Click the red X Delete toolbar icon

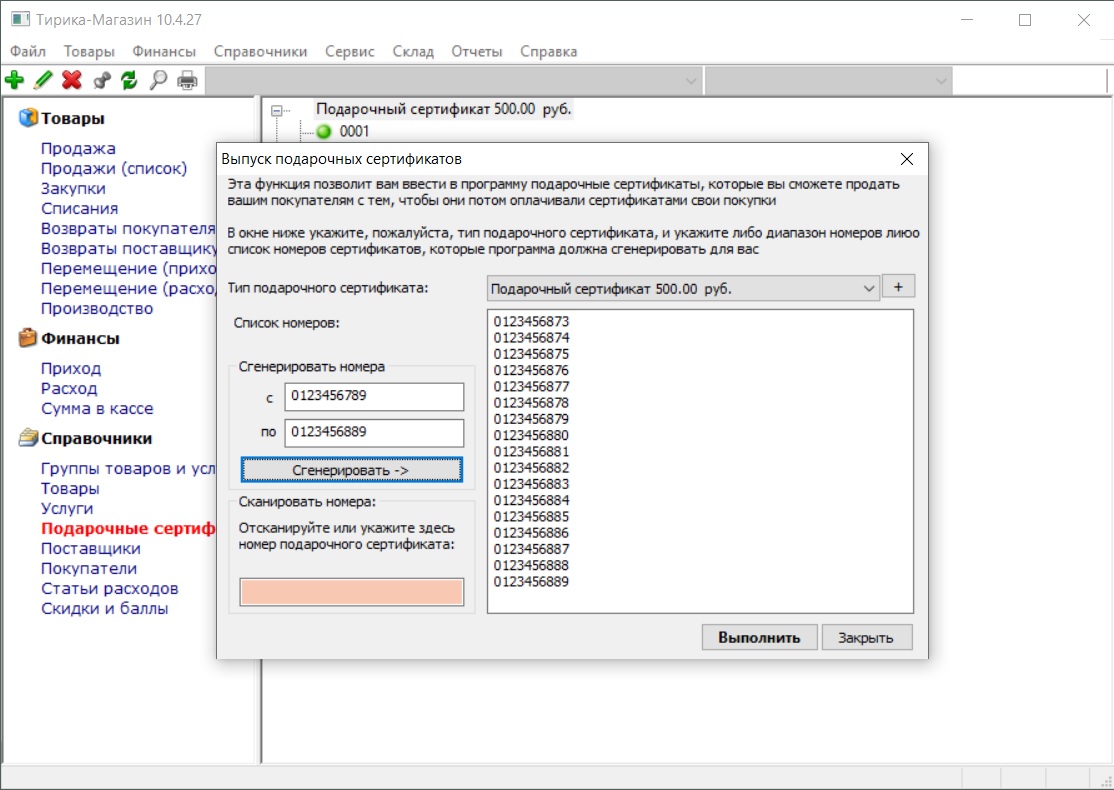(72, 80)
